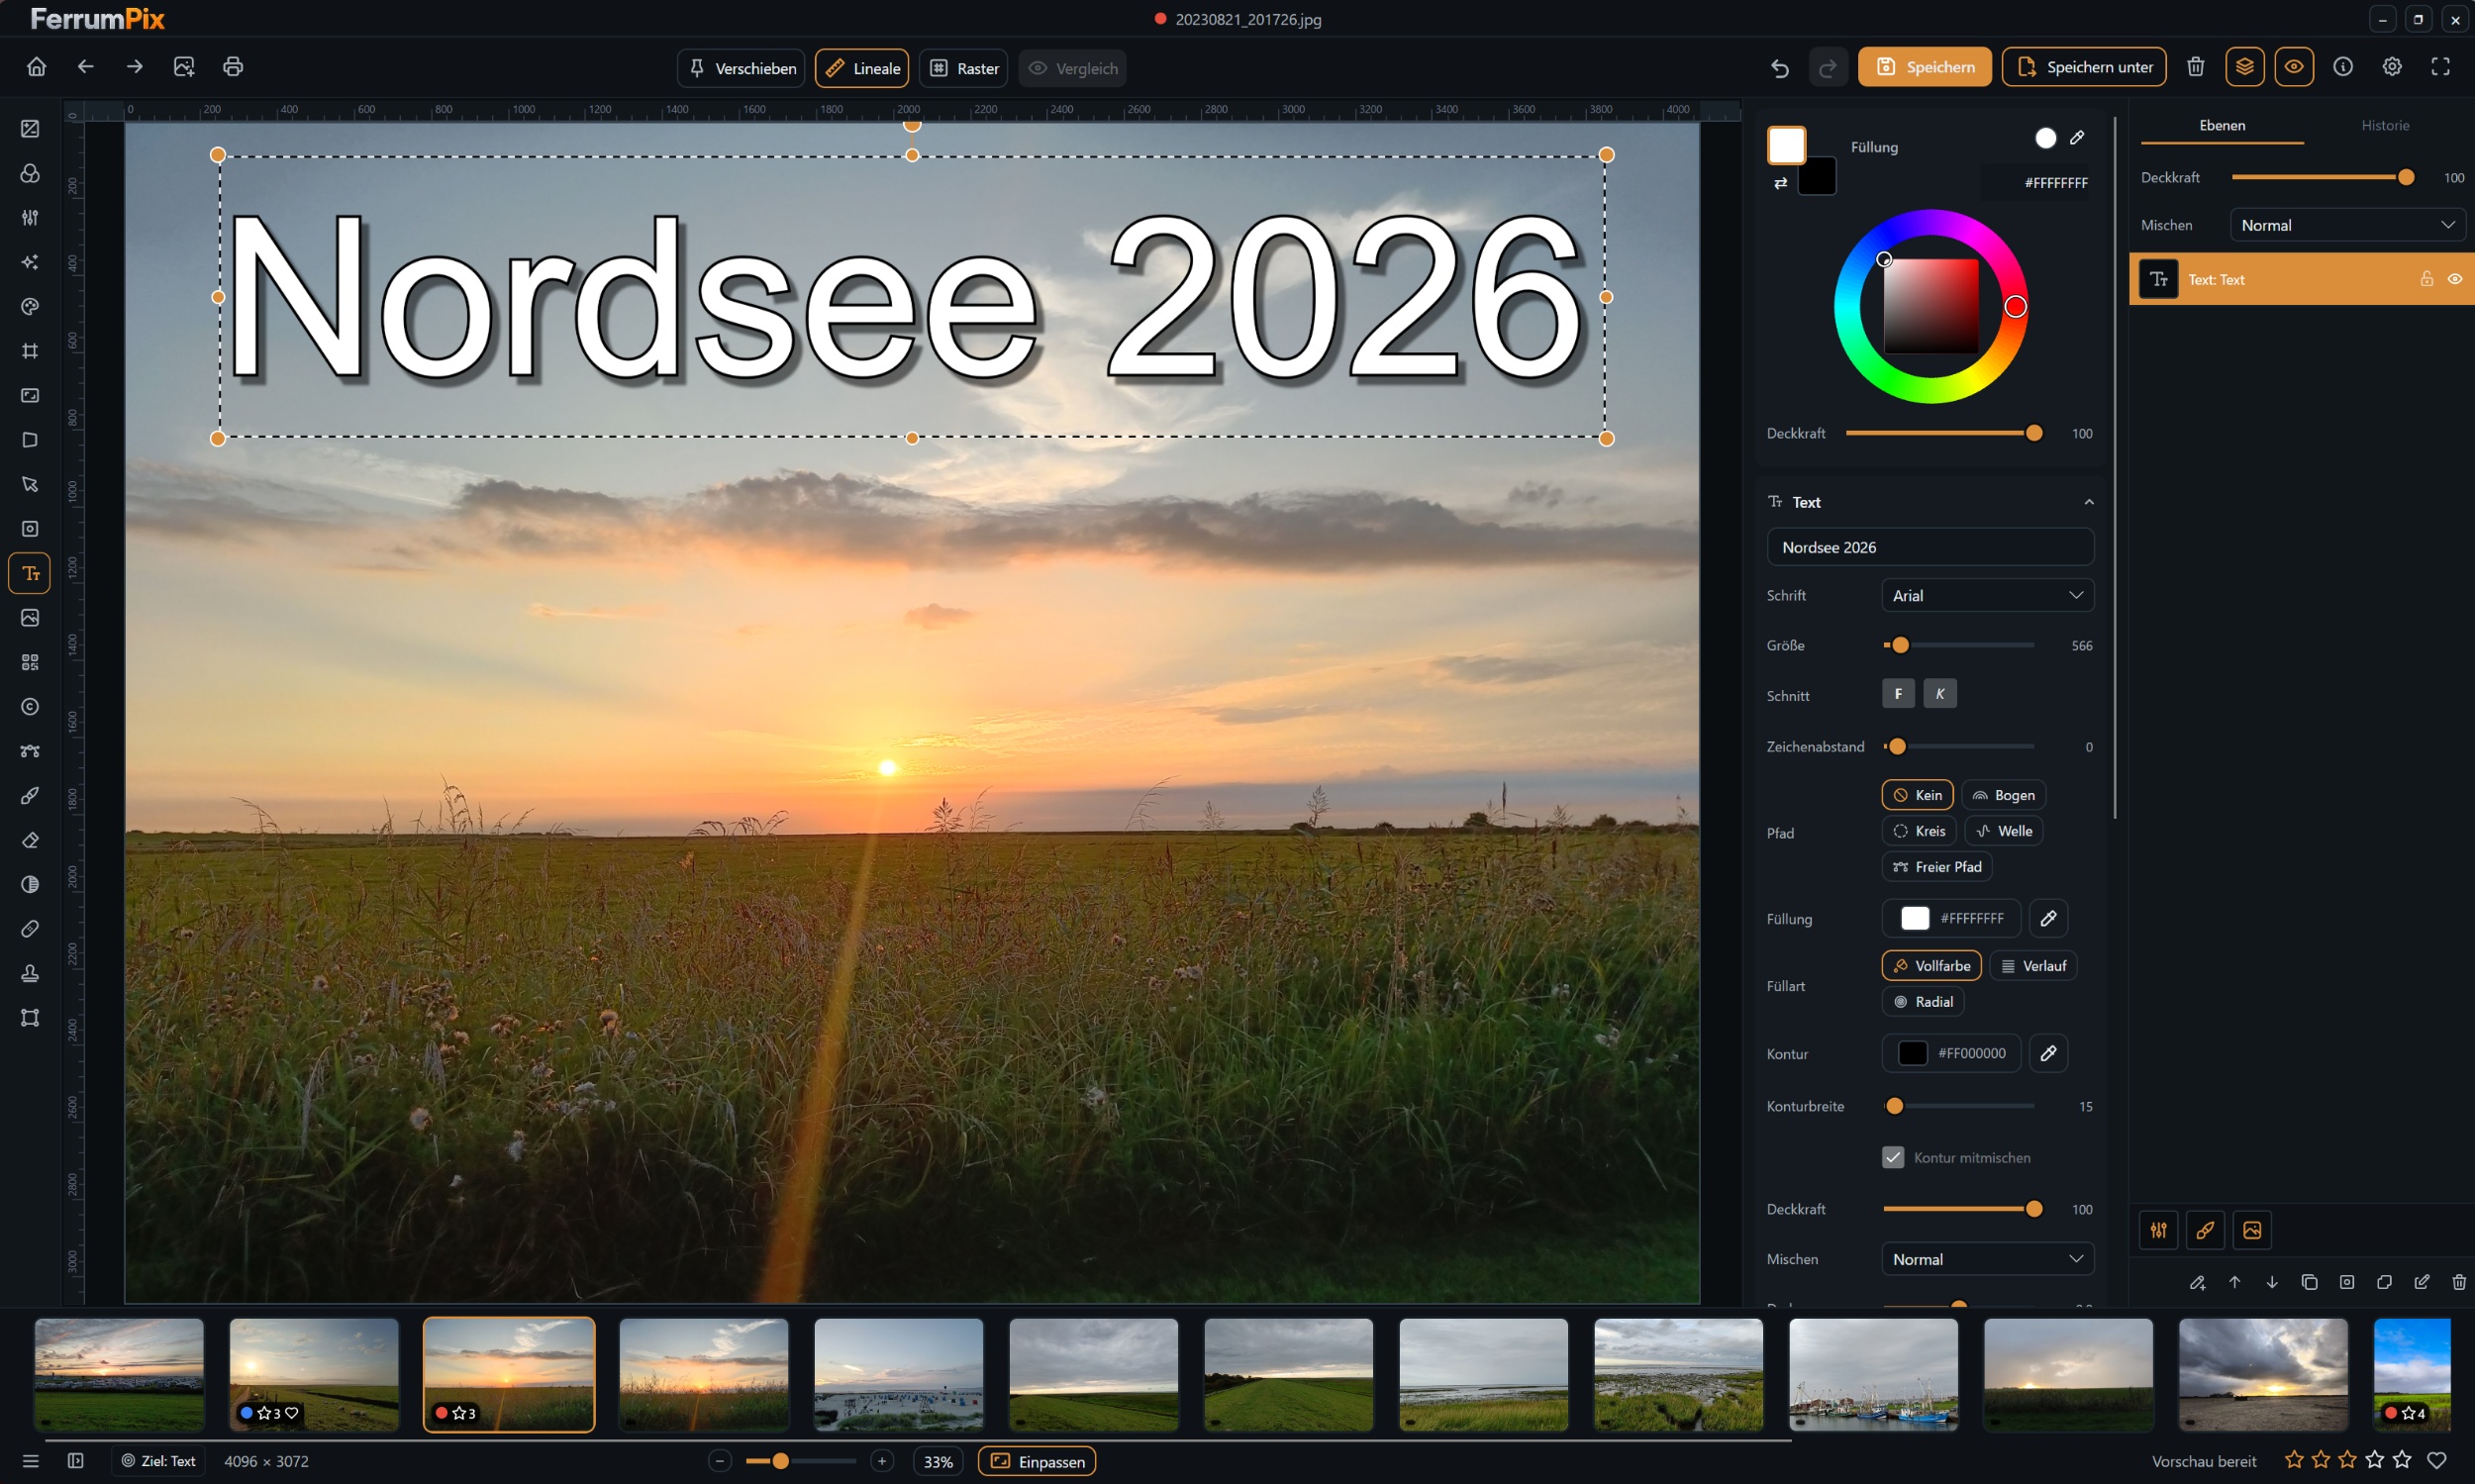Viewport: 2475px width, 1484px height.
Task: Click the Undo arrow icon
Action: click(x=1780, y=67)
